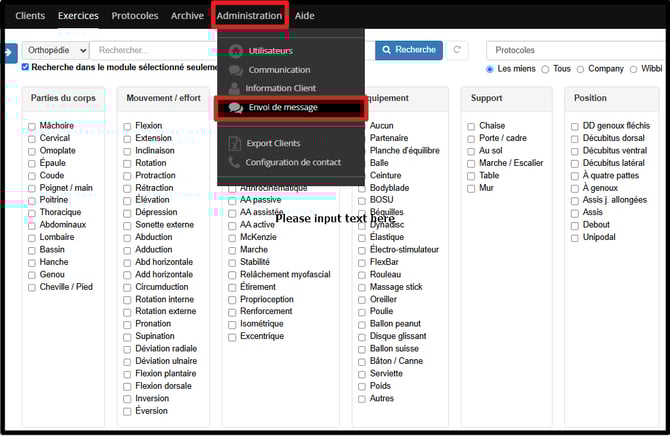This screenshot has width=670, height=436.
Task: Click the Information Client person icon
Action: [x=236, y=88]
